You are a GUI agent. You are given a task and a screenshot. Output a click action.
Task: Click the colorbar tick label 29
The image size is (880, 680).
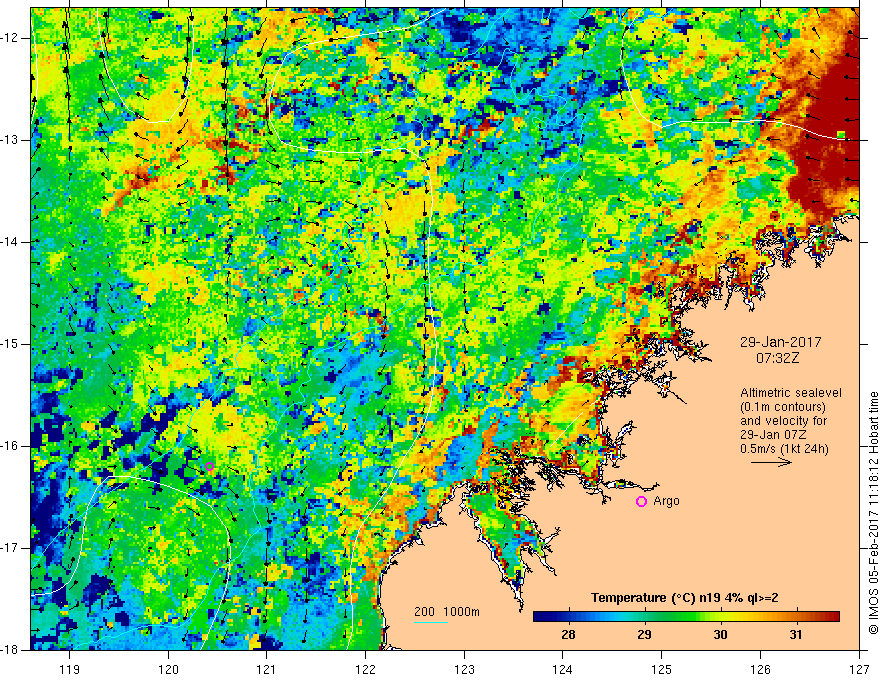click(x=644, y=635)
